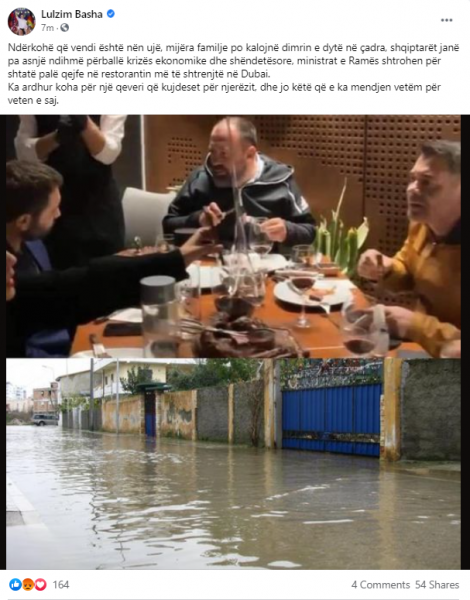Open the 4 Comments link

(380, 585)
